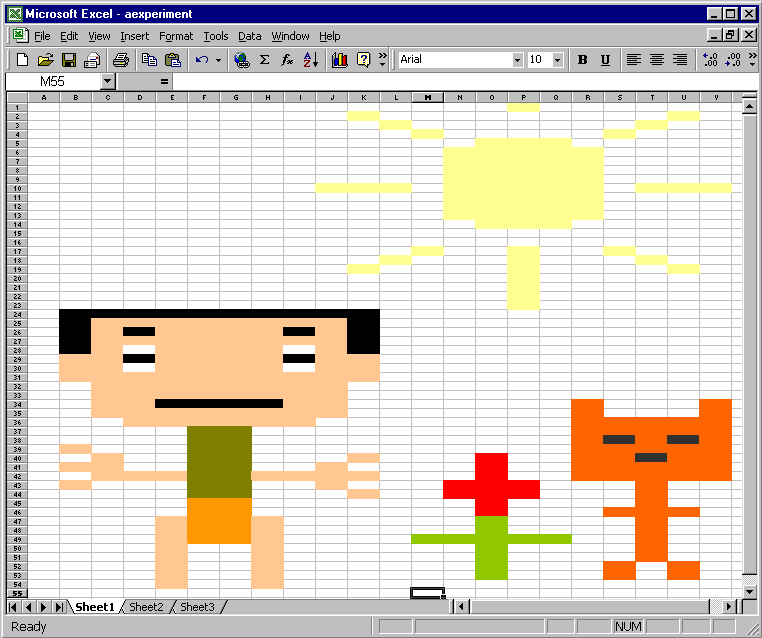762x638 pixels.
Task: Click the AutoSum sigma icon
Action: click(264, 60)
